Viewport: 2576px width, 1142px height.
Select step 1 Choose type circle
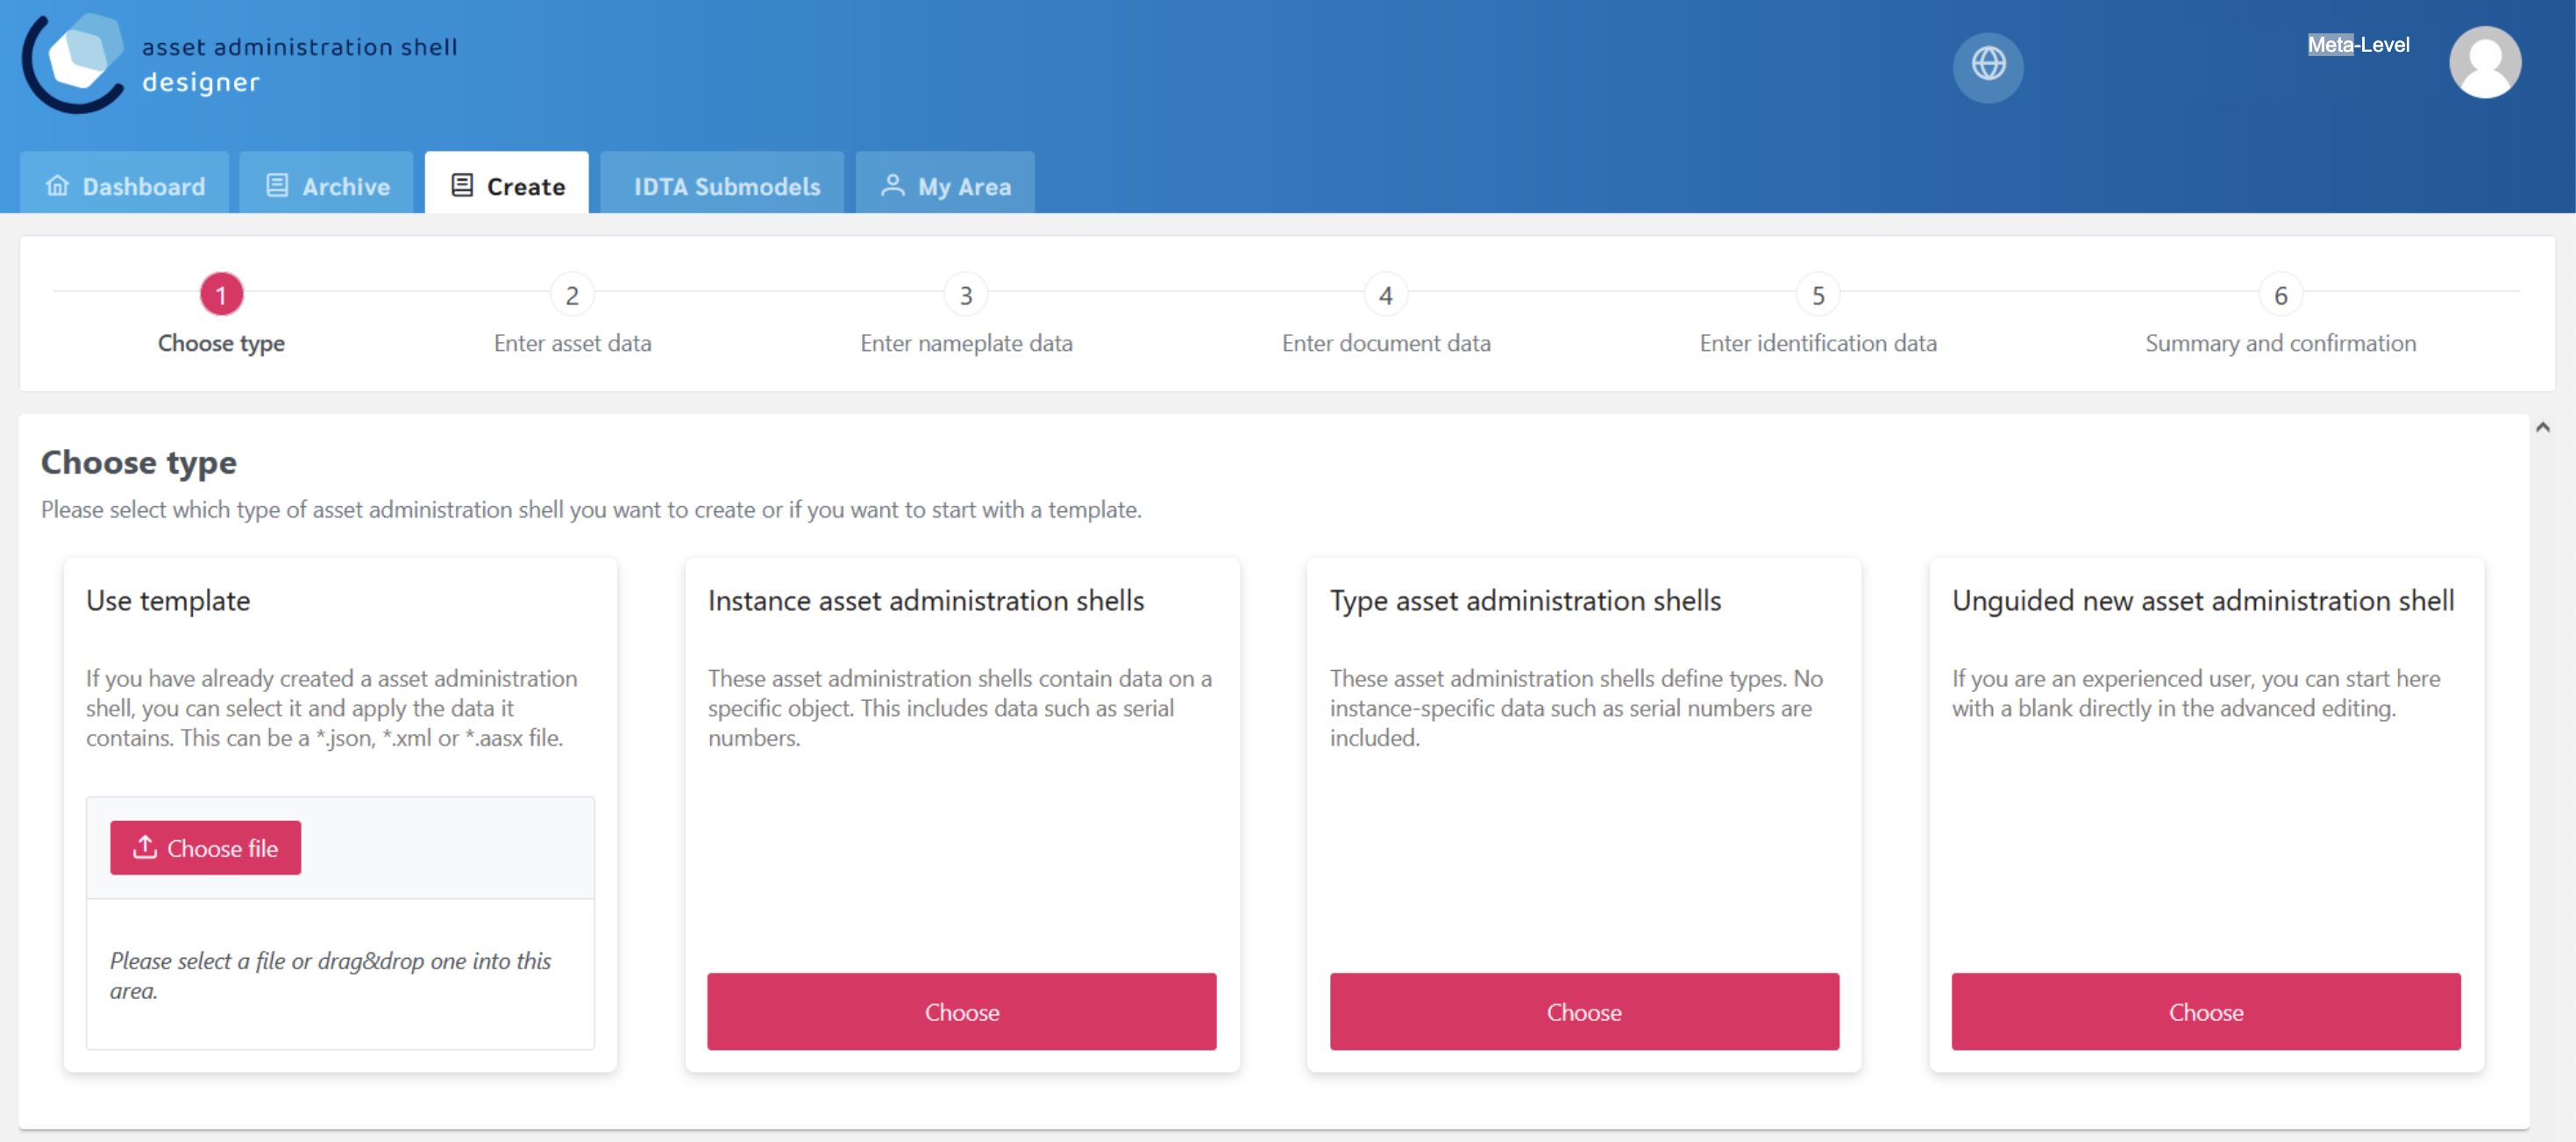click(221, 294)
